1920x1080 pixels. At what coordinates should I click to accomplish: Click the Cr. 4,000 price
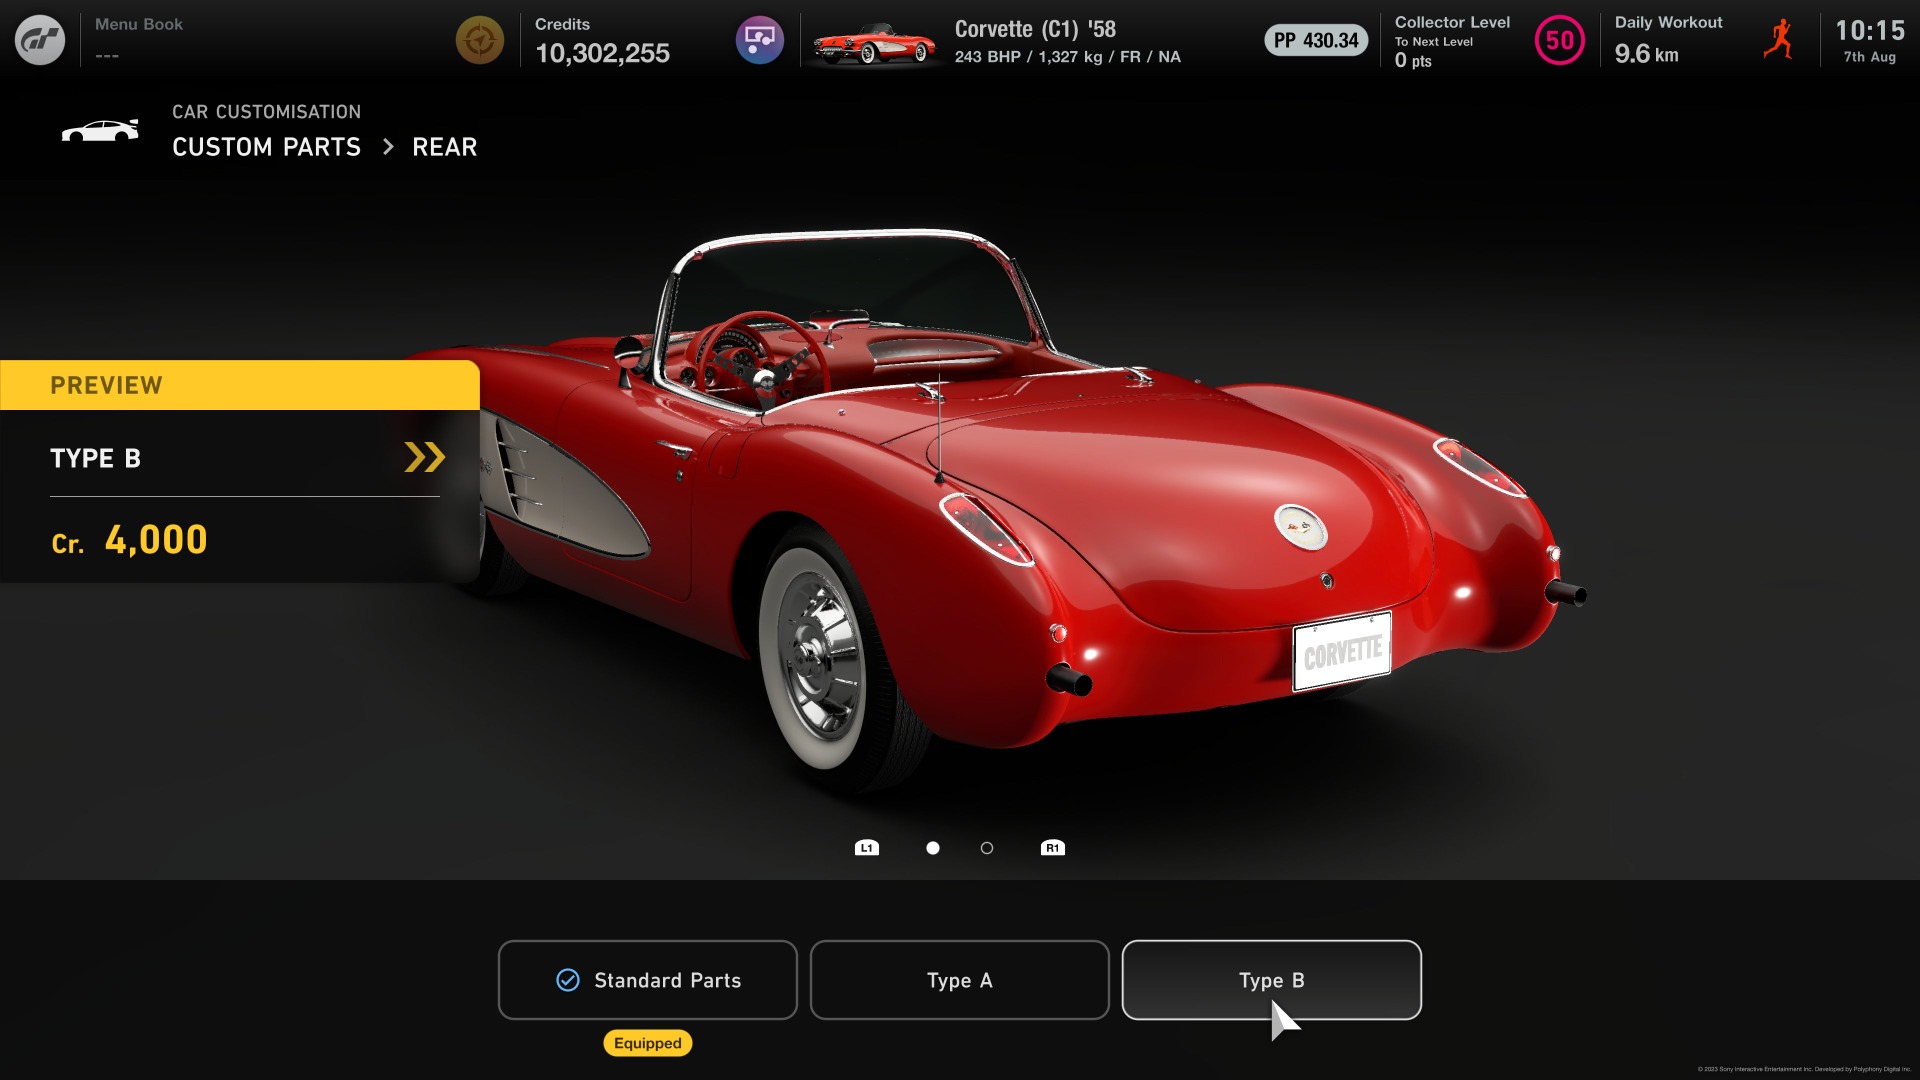tap(129, 540)
